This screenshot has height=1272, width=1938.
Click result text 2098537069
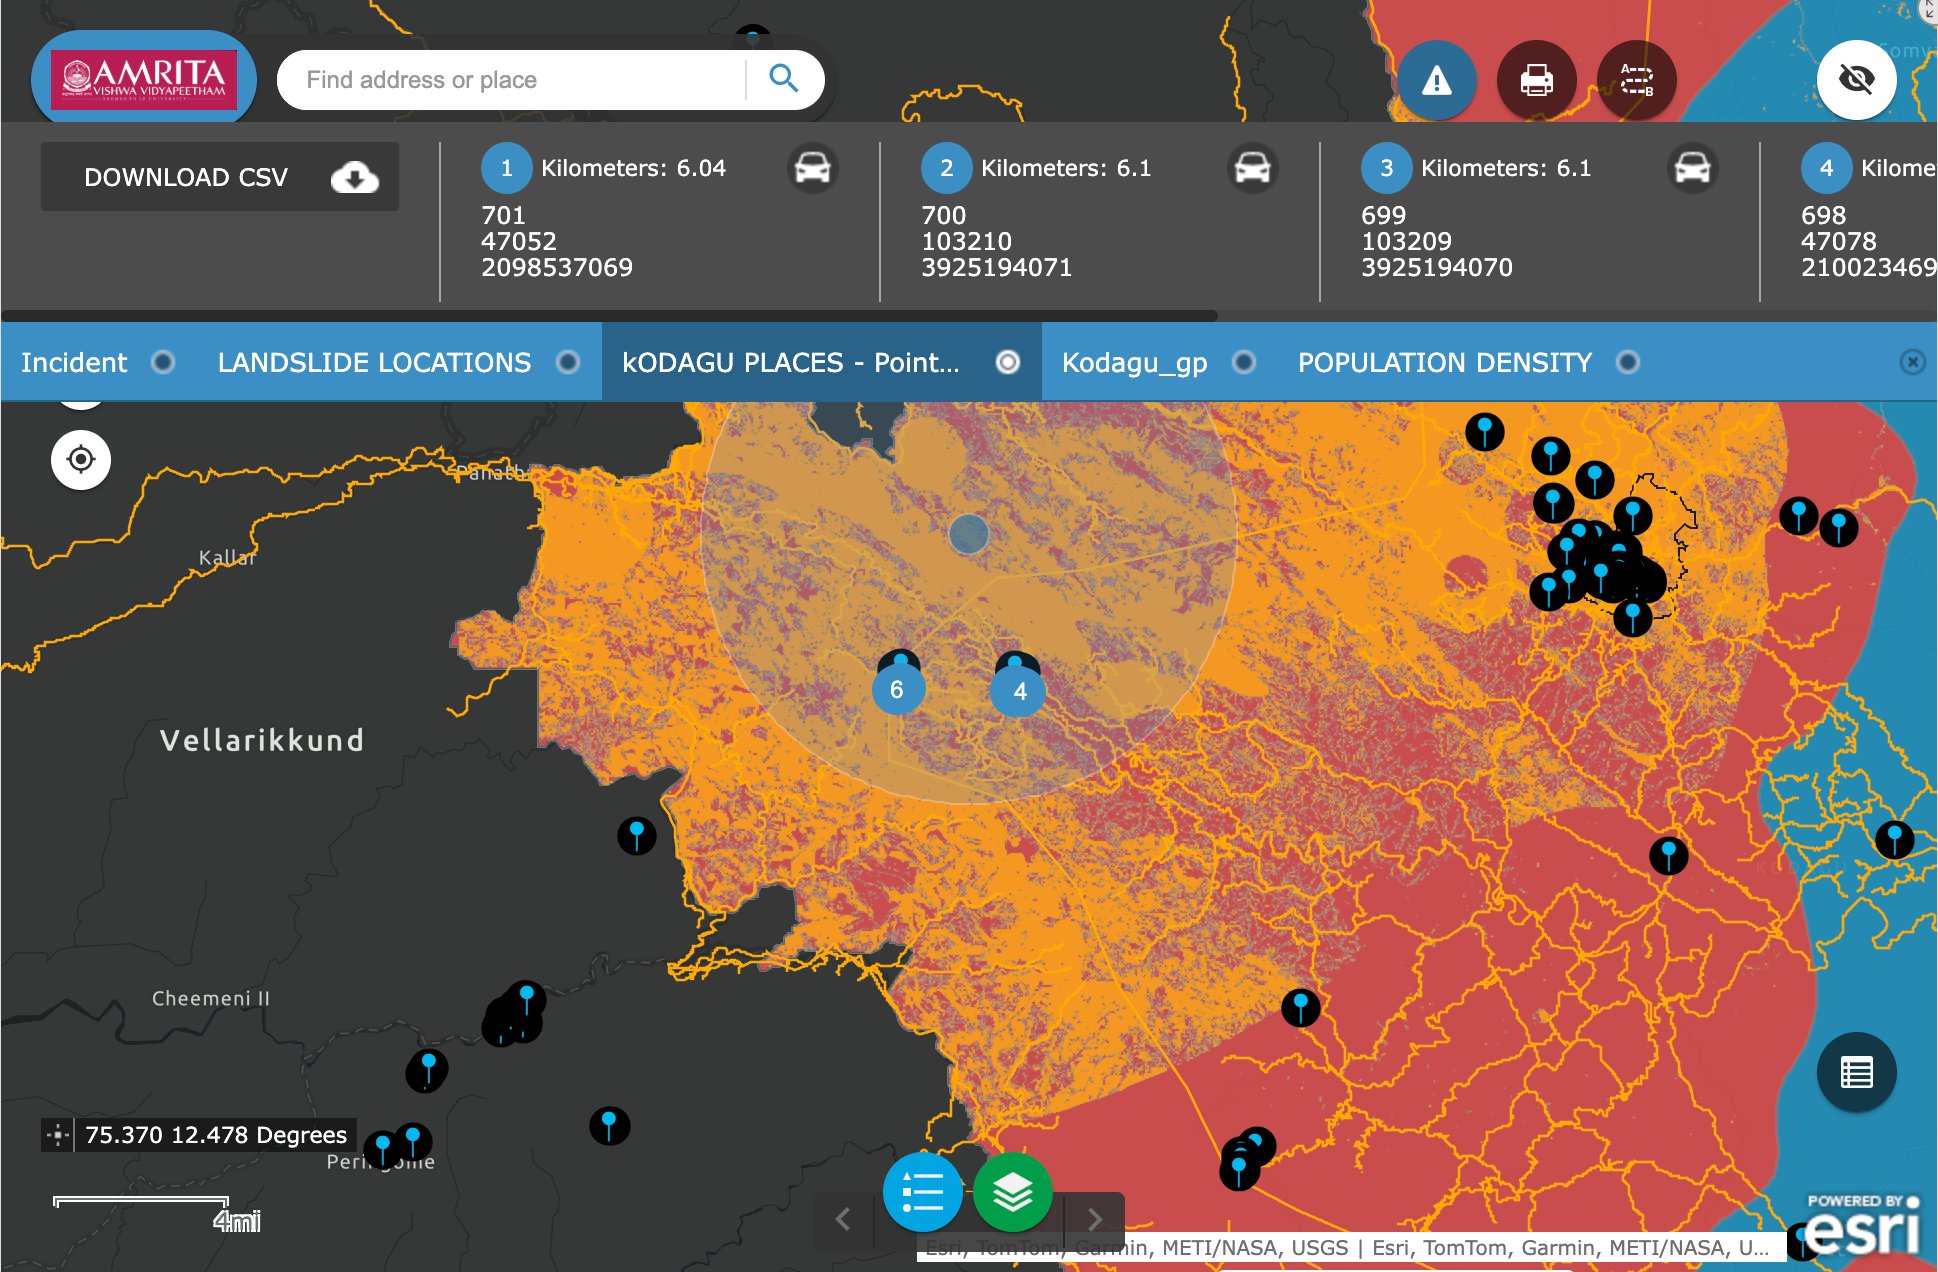556,267
